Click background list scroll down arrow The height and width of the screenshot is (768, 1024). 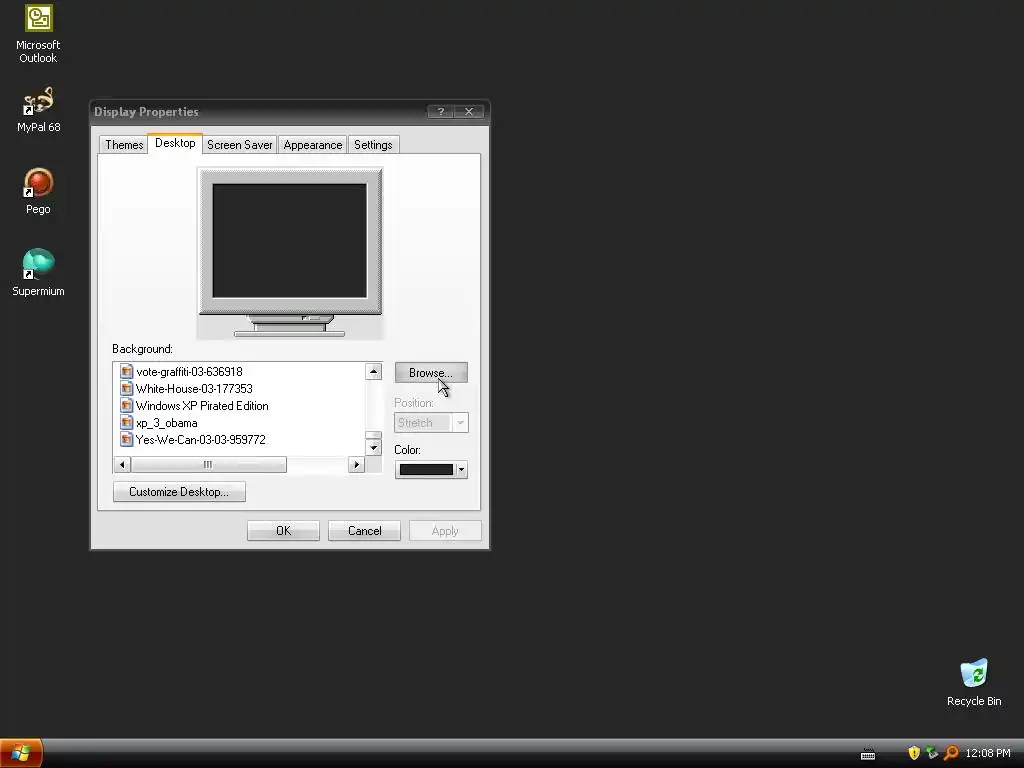[x=374, y=447]
